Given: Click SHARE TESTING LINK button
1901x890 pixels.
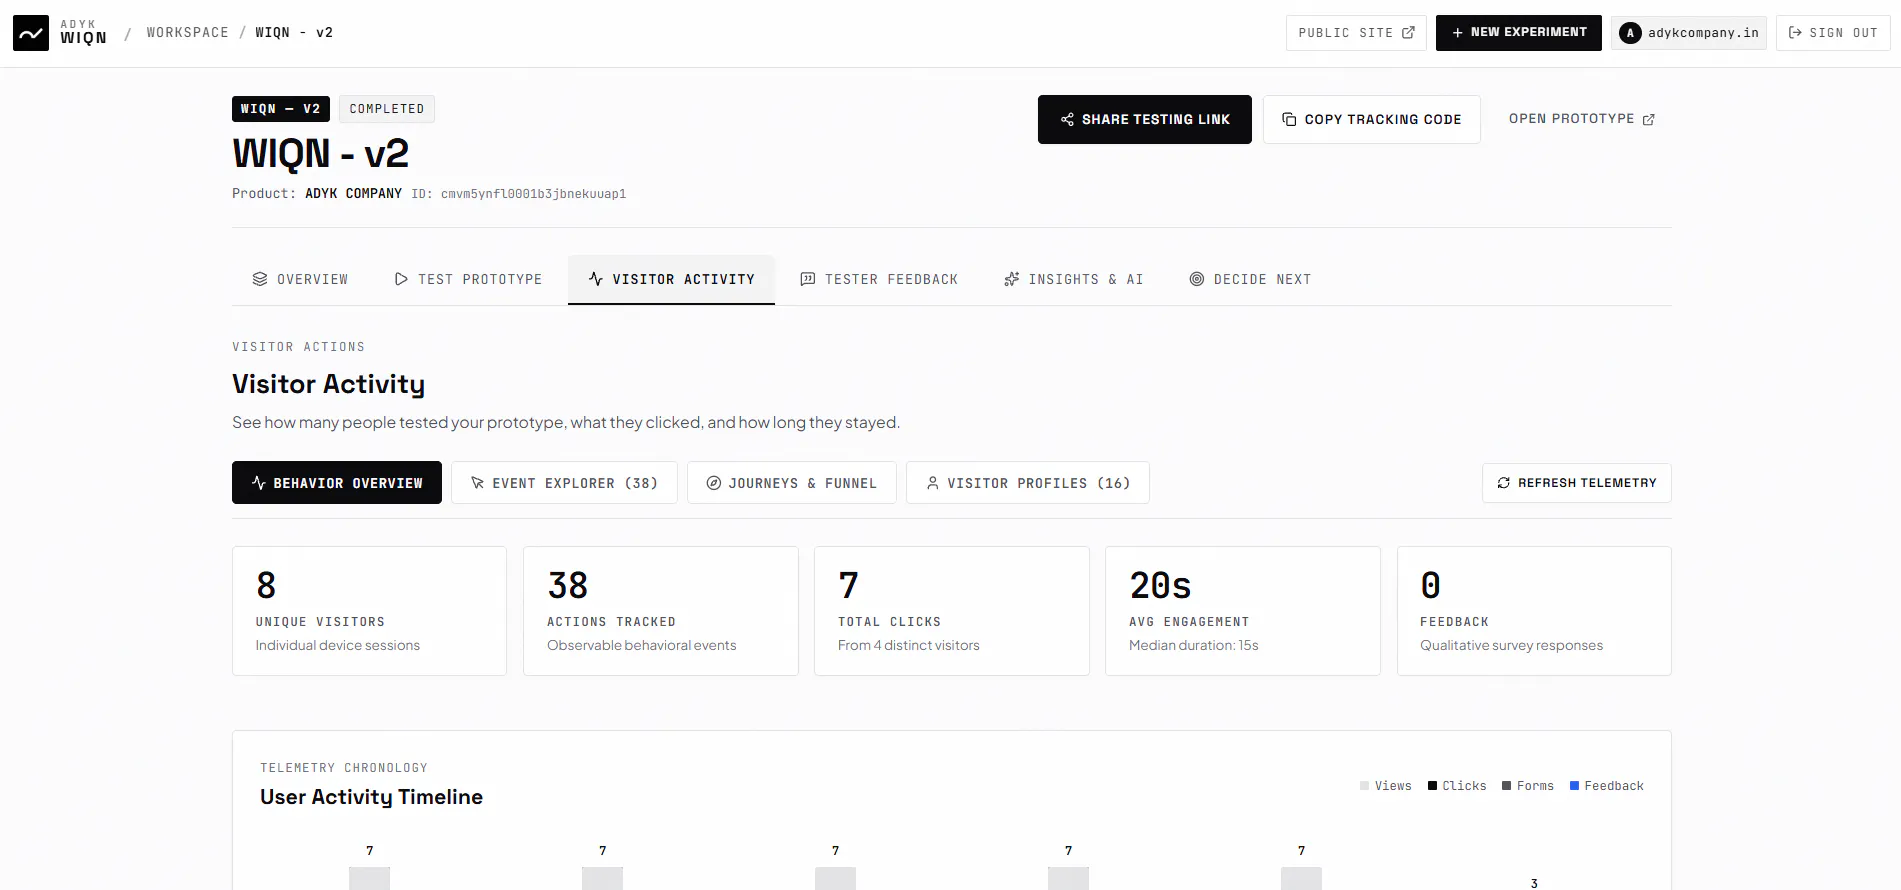Looking at the screenshot, I should click(1144, 119).
